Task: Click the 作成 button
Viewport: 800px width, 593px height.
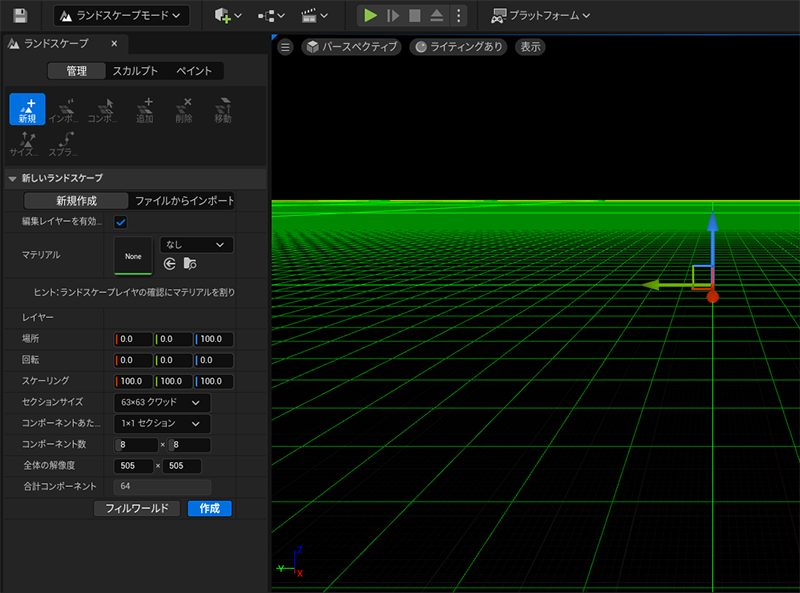Action: pos(210,508)
